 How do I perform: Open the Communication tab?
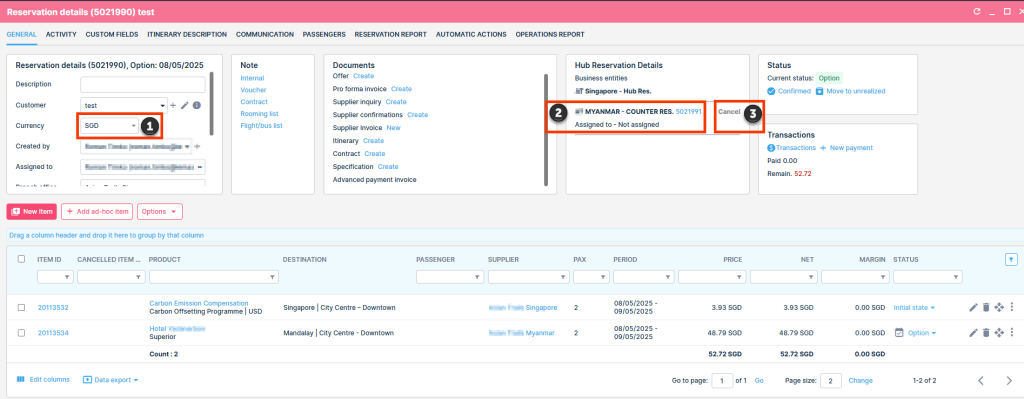(x=264, y=35)
